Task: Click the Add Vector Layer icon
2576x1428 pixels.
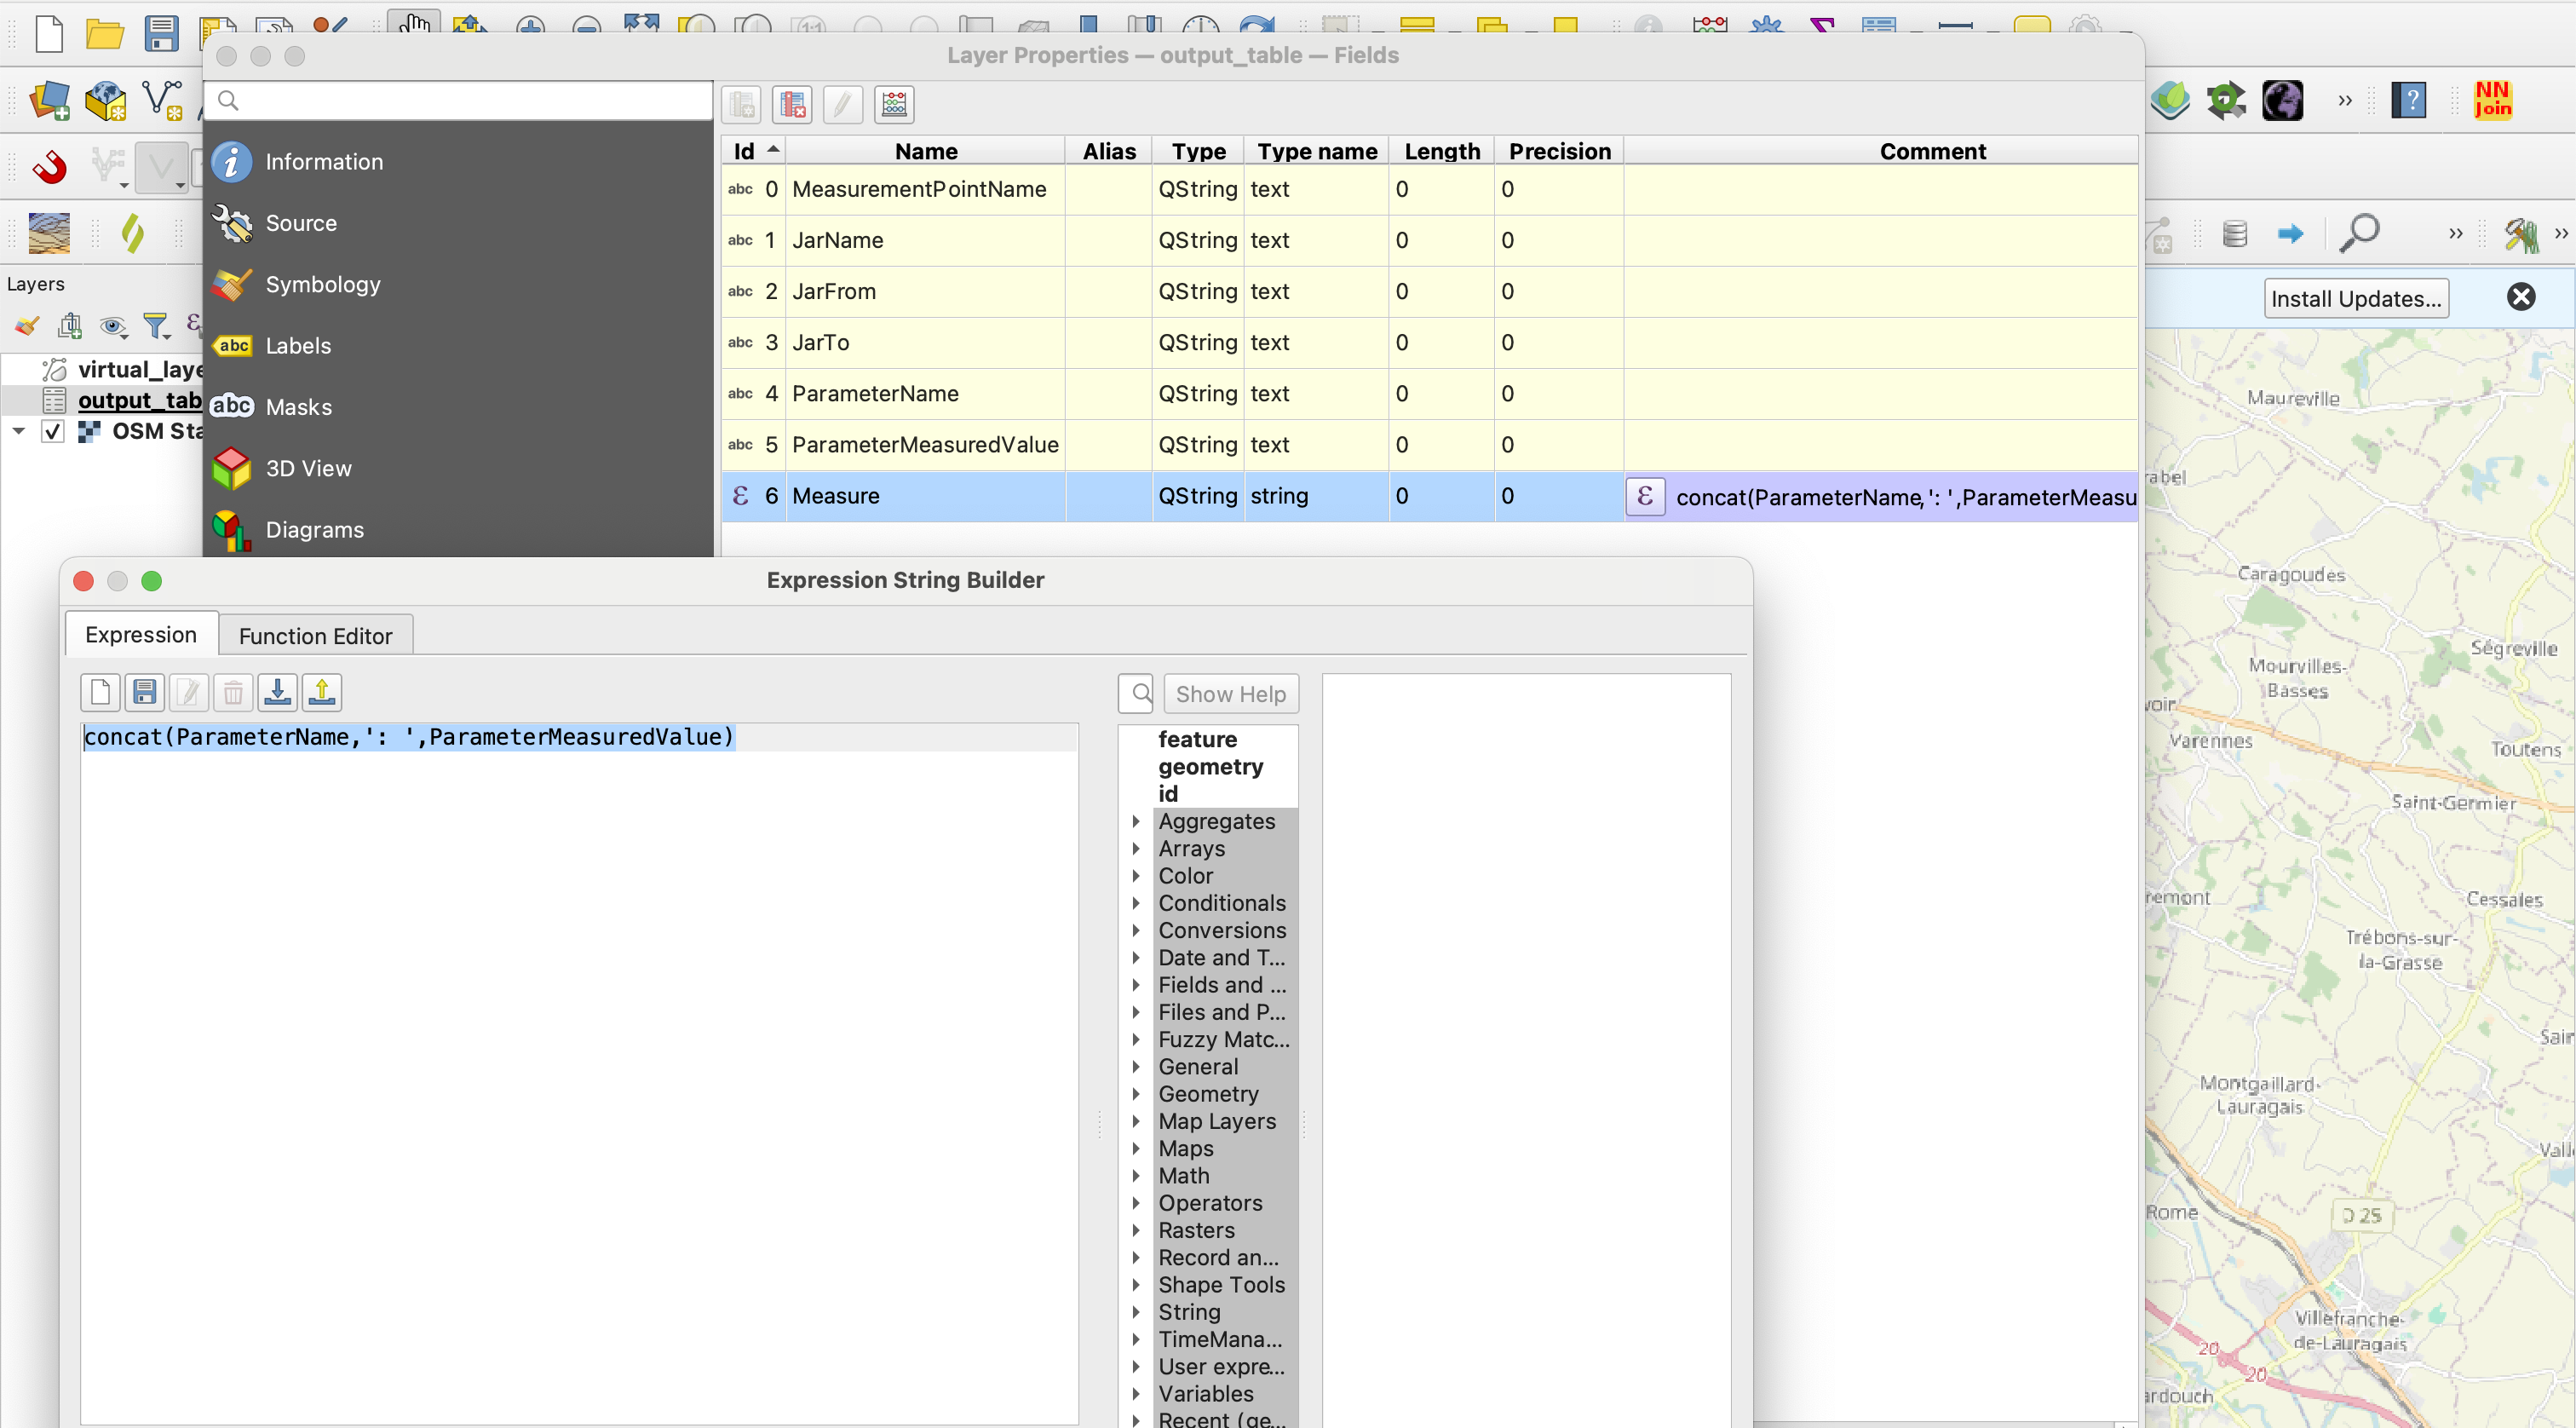Action: (x=162, y=100)
